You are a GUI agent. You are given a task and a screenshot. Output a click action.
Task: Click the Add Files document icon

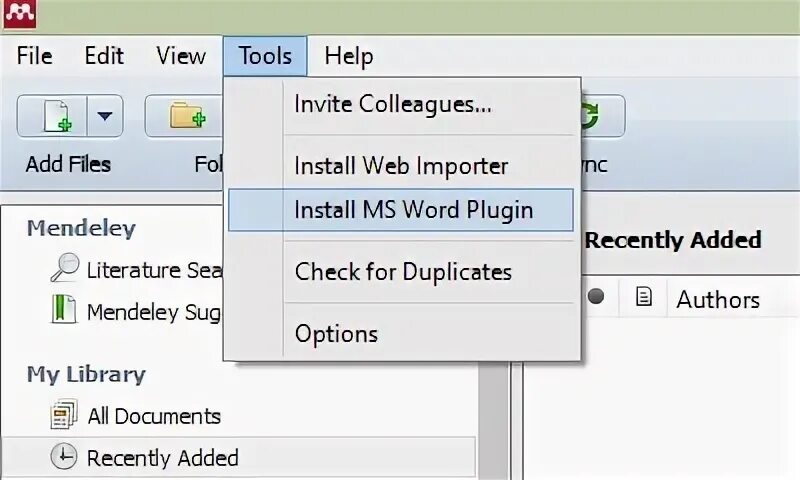(58, 116)
